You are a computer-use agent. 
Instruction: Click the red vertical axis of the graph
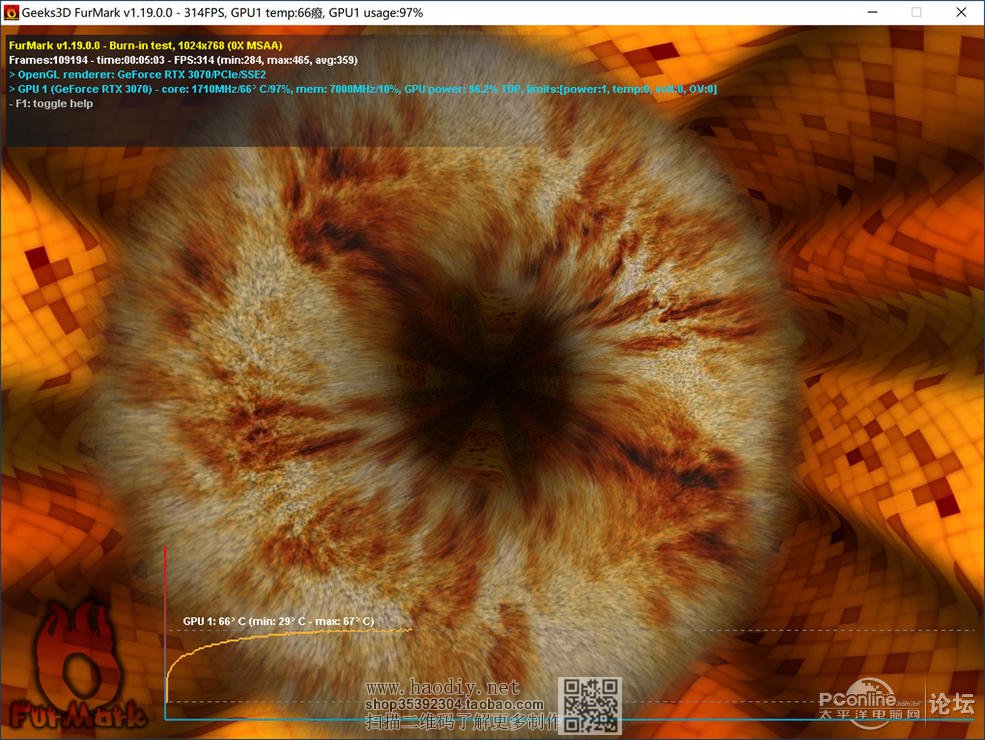point(165,600)
